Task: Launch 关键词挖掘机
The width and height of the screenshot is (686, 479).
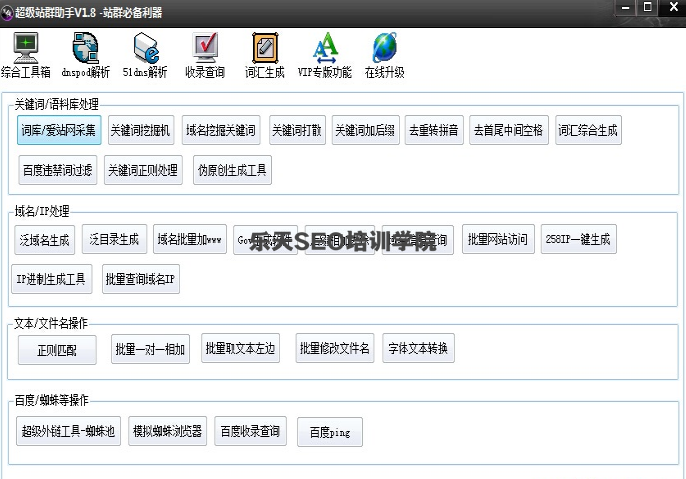Action: 141,130
